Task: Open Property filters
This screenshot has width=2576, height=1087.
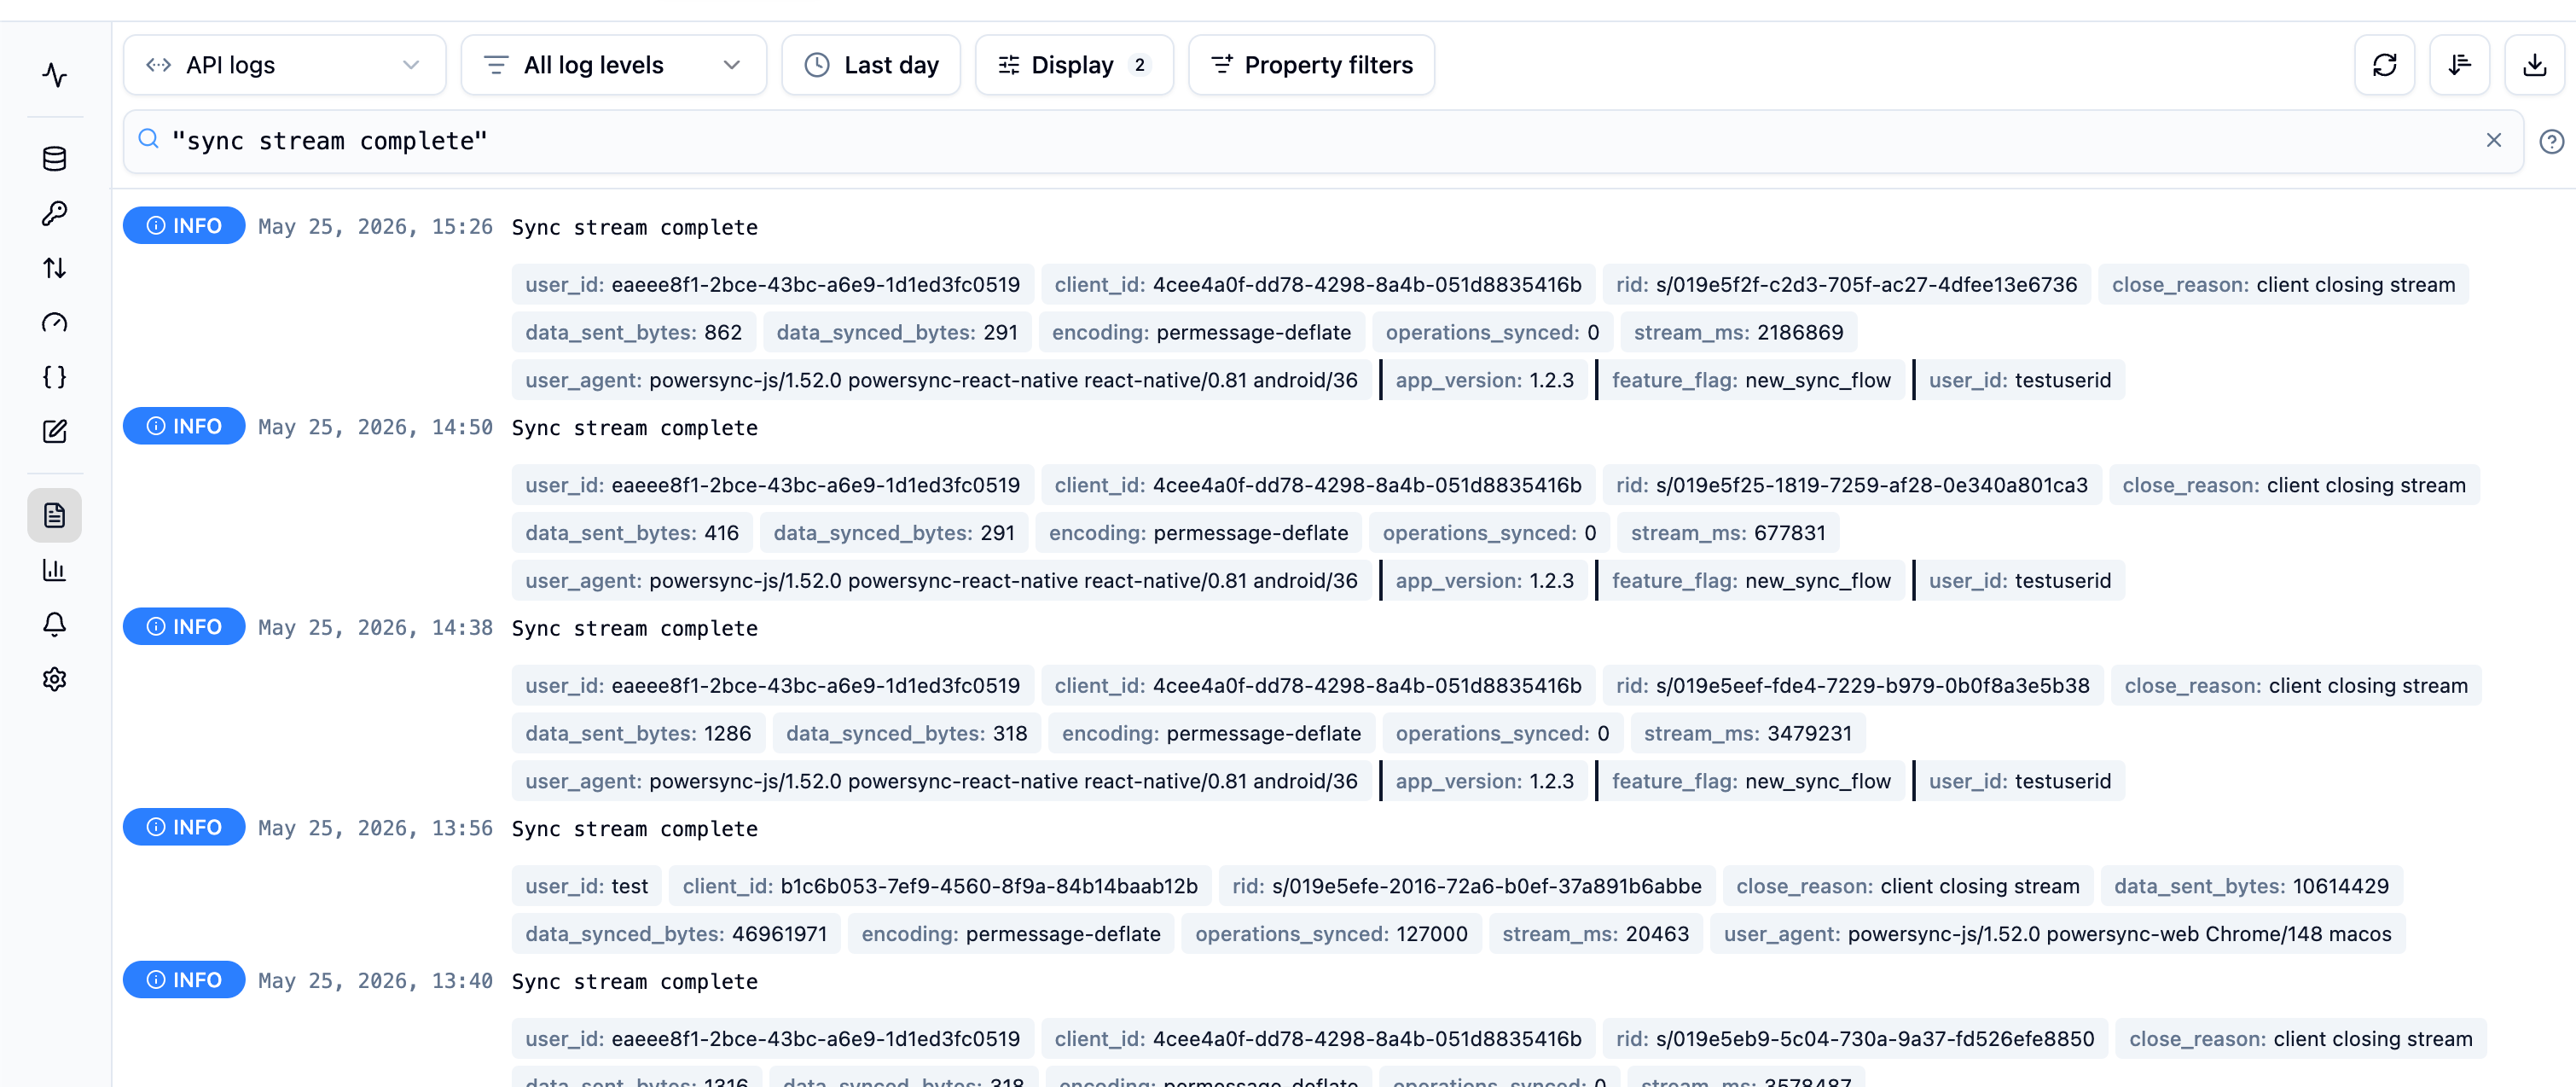Action: coord(1311,65)
